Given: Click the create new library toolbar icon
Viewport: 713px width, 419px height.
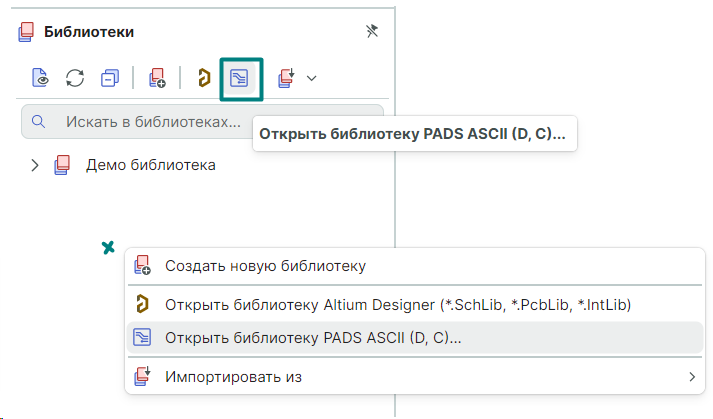Looking at the screenshot, I should tap(156, 78).
